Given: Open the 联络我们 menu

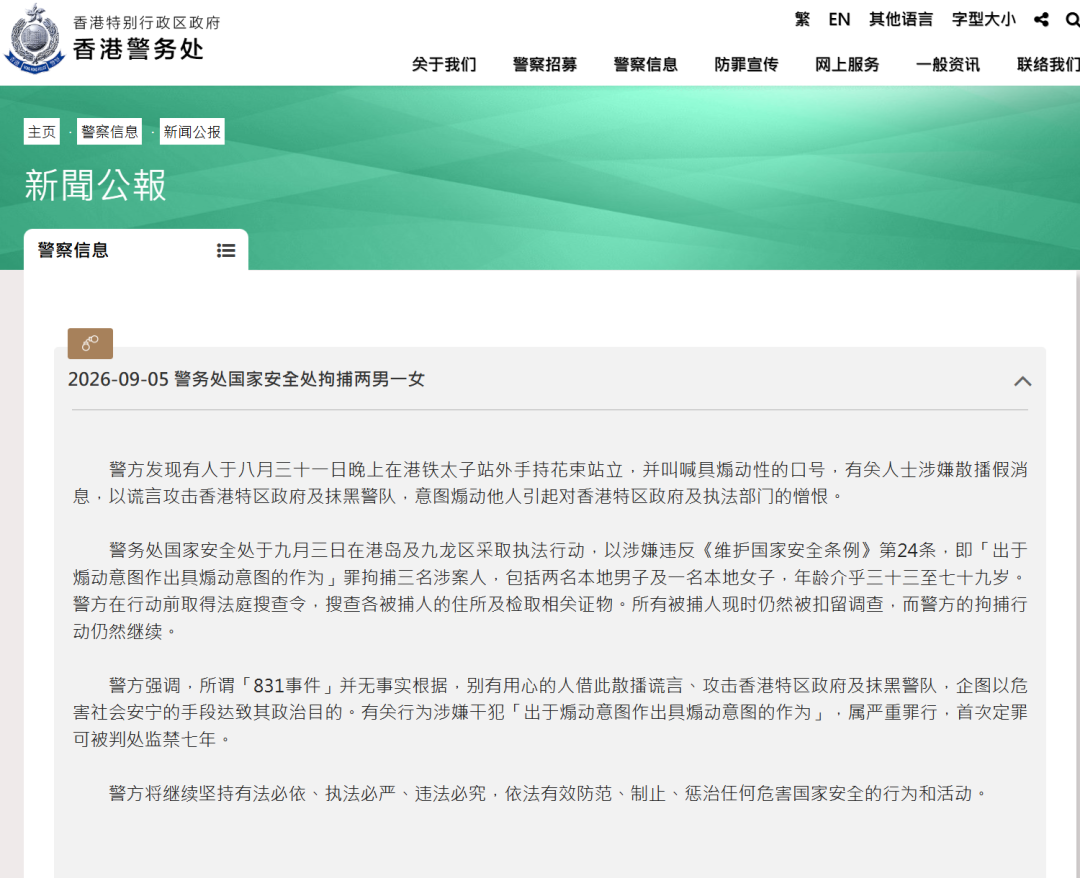Looking at the screenshot, I should [1048, 65].
